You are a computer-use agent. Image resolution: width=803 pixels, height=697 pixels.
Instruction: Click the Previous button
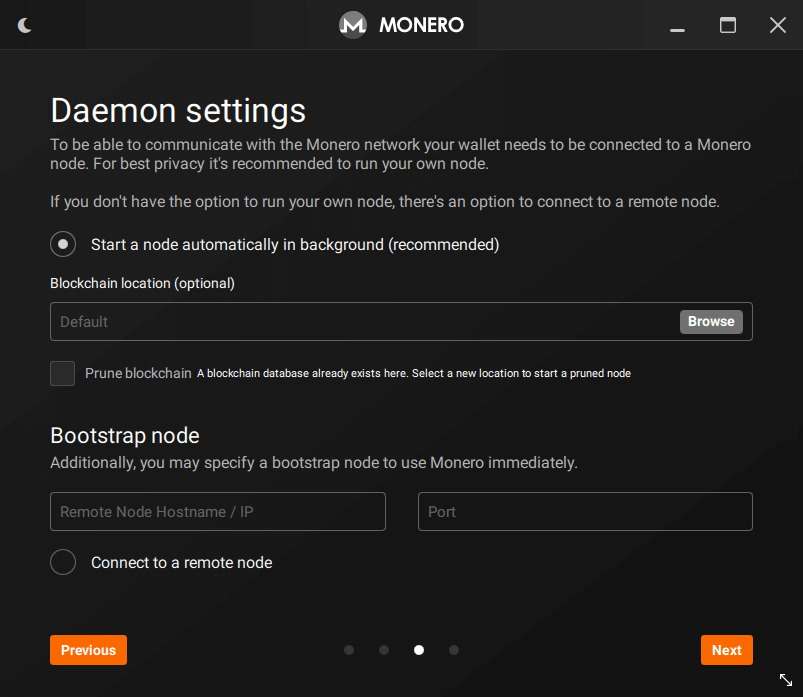(88, 650)
